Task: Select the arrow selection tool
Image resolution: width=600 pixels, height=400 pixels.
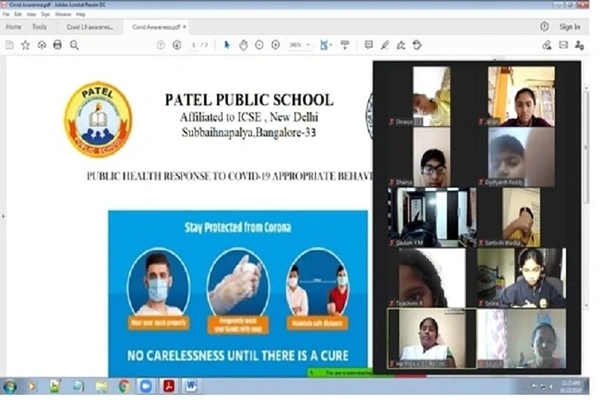Action: pyautogui.click(x=228, y=45)
